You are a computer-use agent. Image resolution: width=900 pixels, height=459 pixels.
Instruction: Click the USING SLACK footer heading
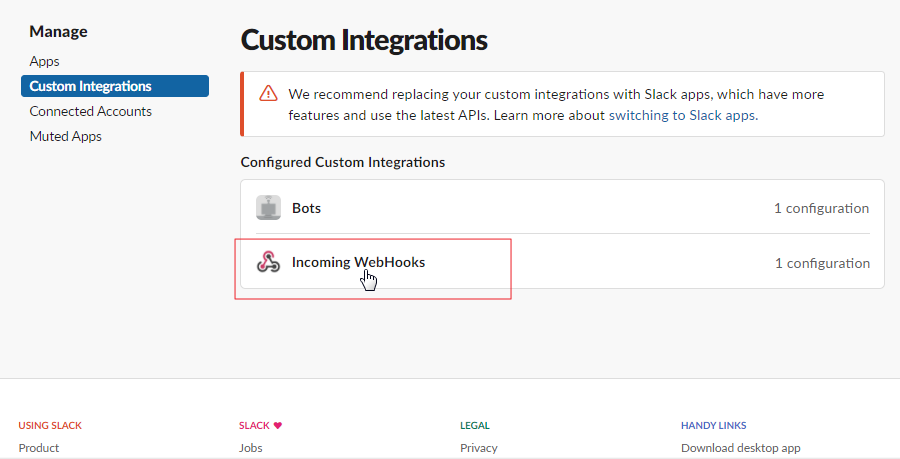click(x=50, y=425)
